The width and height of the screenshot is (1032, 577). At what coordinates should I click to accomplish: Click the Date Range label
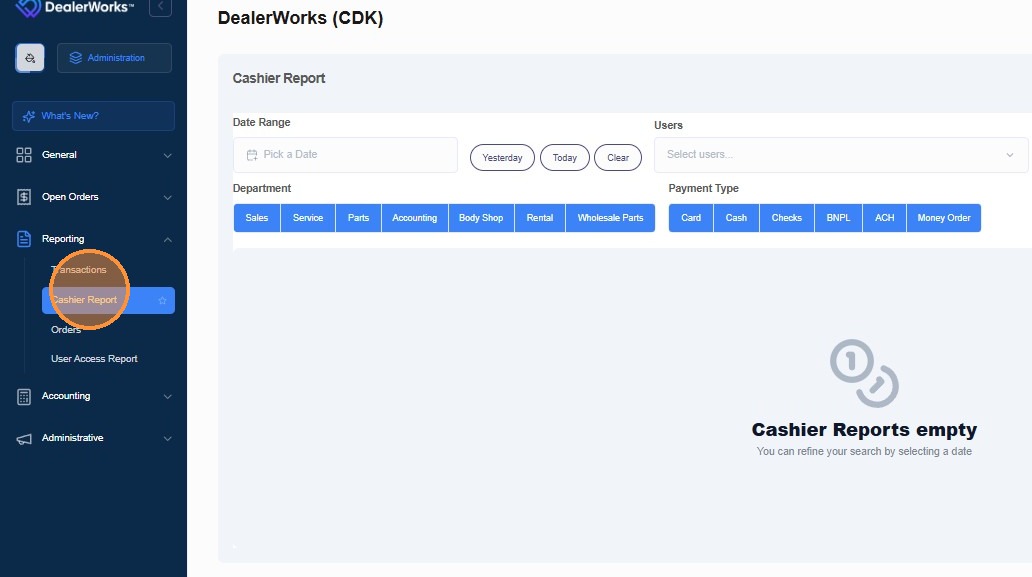point(261,122)
